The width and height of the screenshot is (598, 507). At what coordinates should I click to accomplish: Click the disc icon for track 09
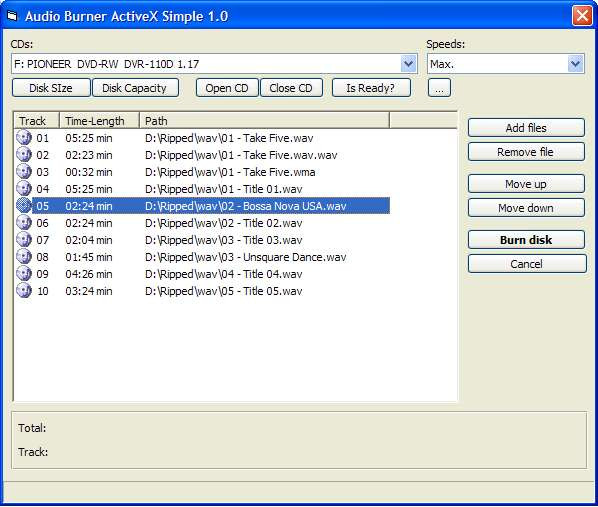tap(24, 274)
